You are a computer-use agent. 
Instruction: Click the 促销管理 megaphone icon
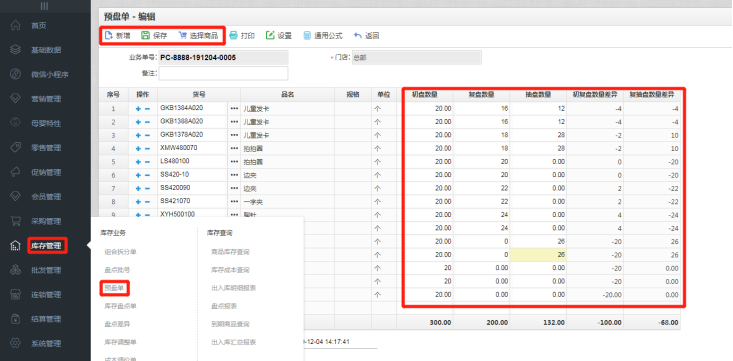(x=15, y=172)
